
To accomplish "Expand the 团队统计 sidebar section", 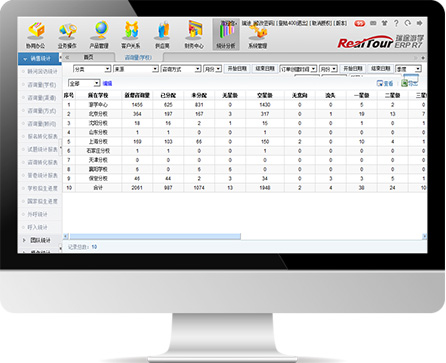I will [40, 240].
